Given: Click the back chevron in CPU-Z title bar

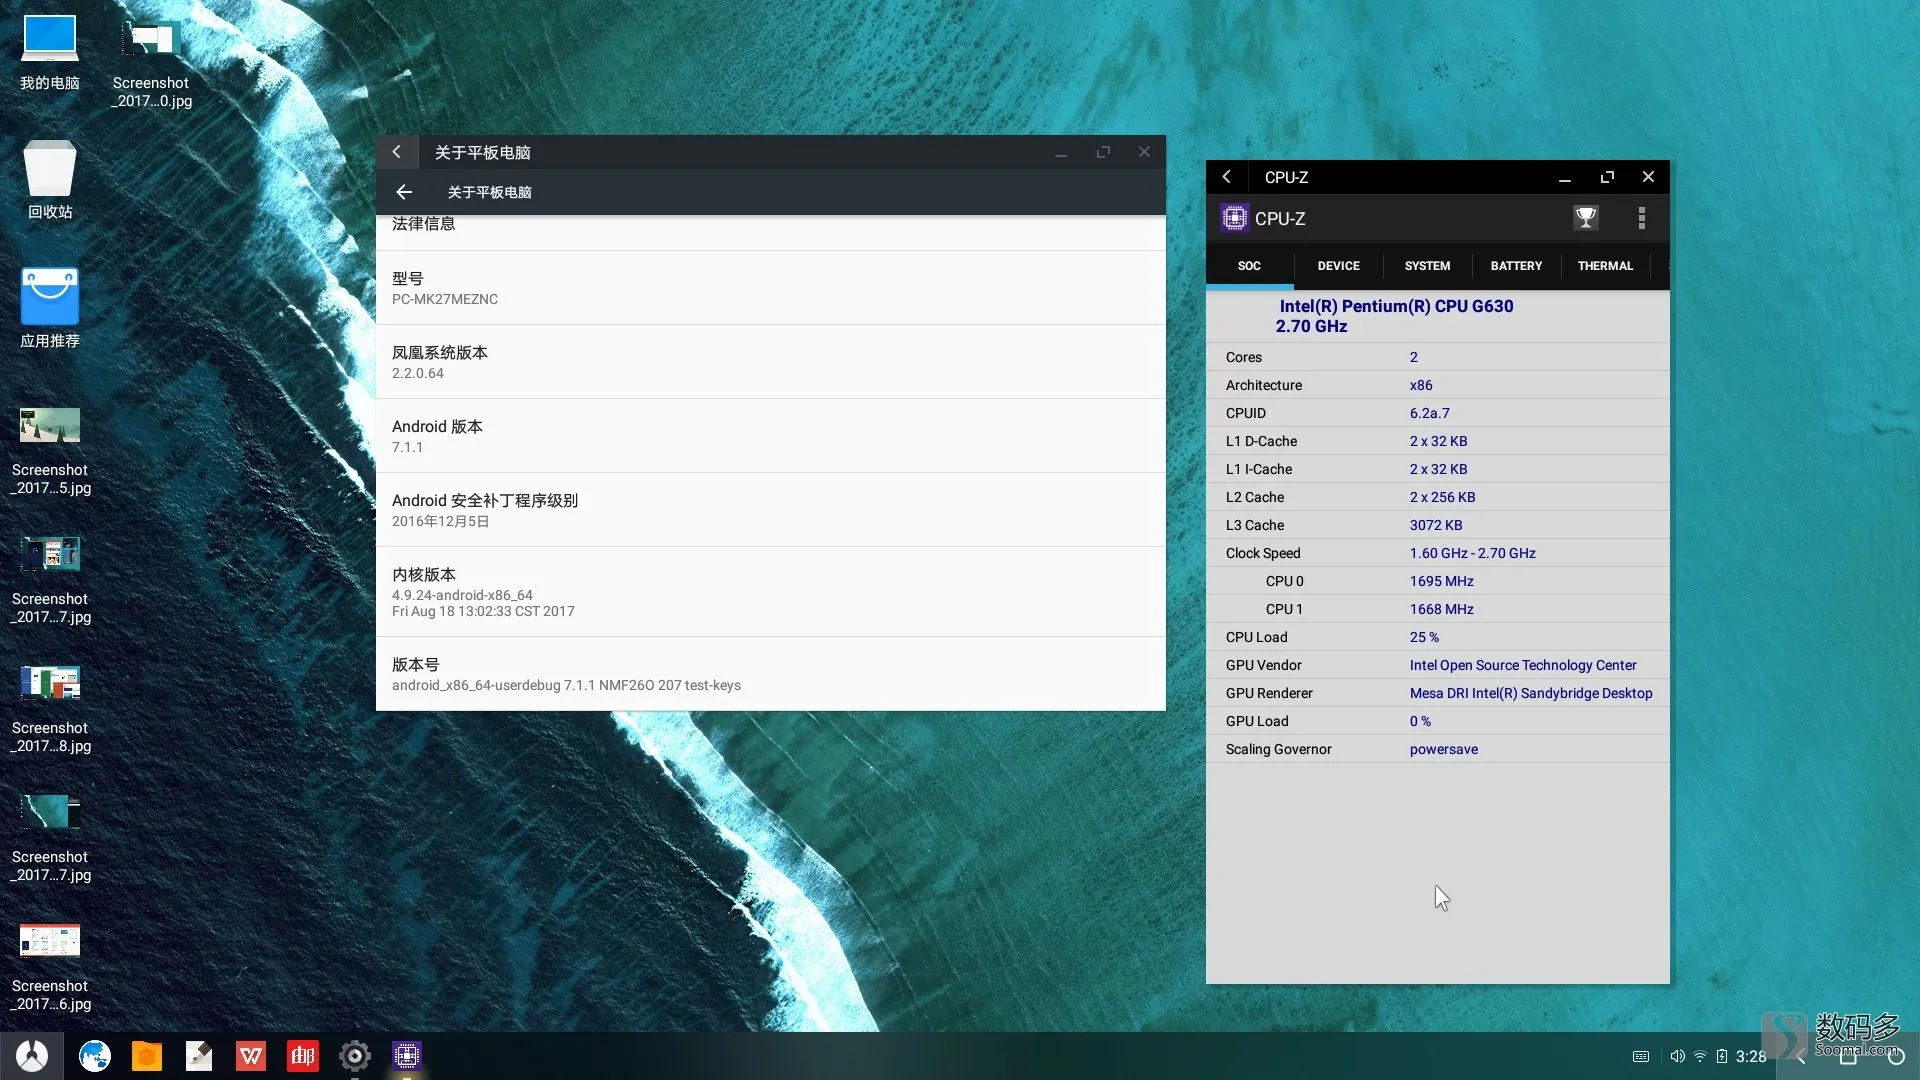Looking at the screenshot, I should coord(1227,177).
